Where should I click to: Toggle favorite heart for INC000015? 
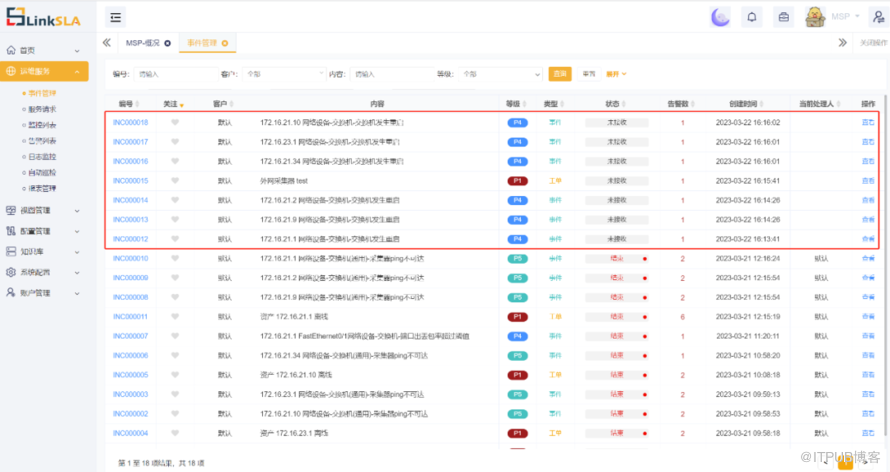coord(175,181)
